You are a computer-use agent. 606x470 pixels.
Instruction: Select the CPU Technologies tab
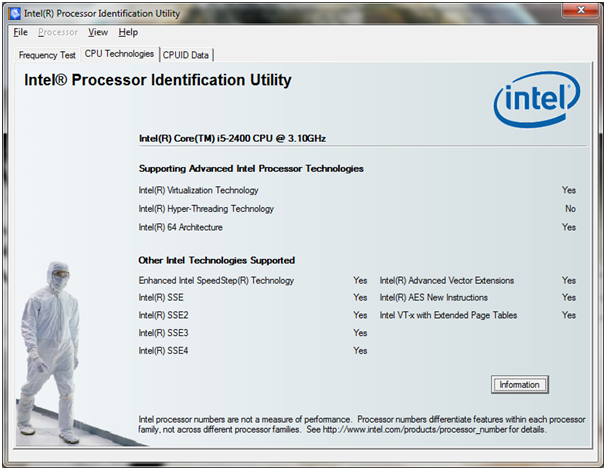pos(119,54)
